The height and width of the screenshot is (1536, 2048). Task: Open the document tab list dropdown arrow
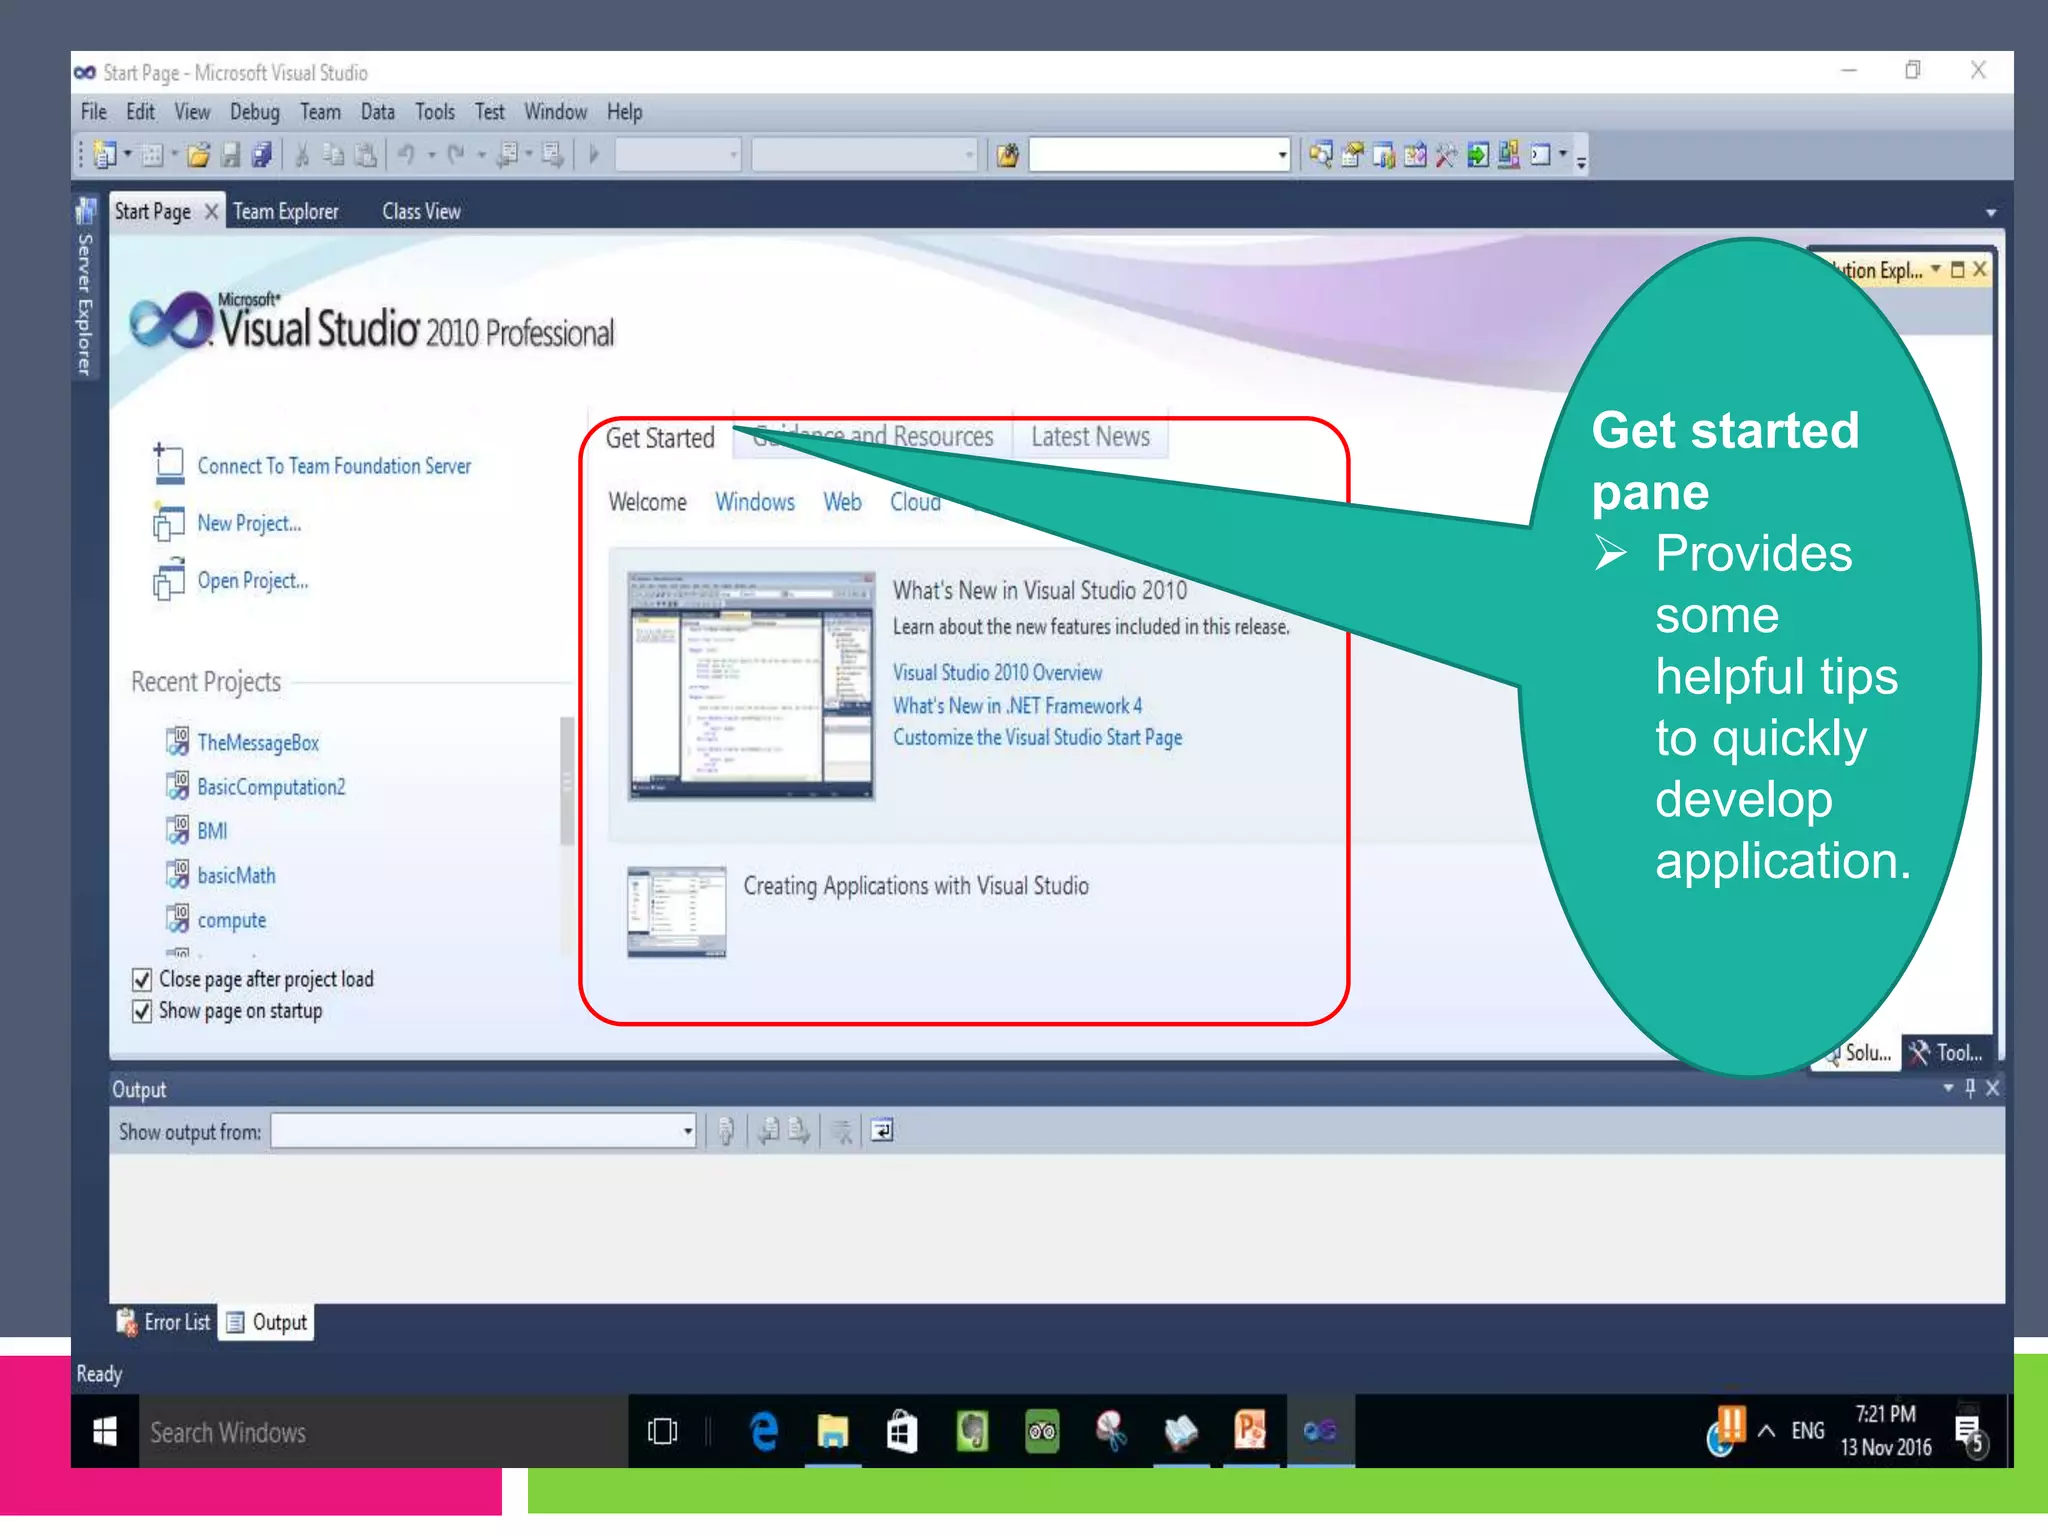tap(1990, 213)
